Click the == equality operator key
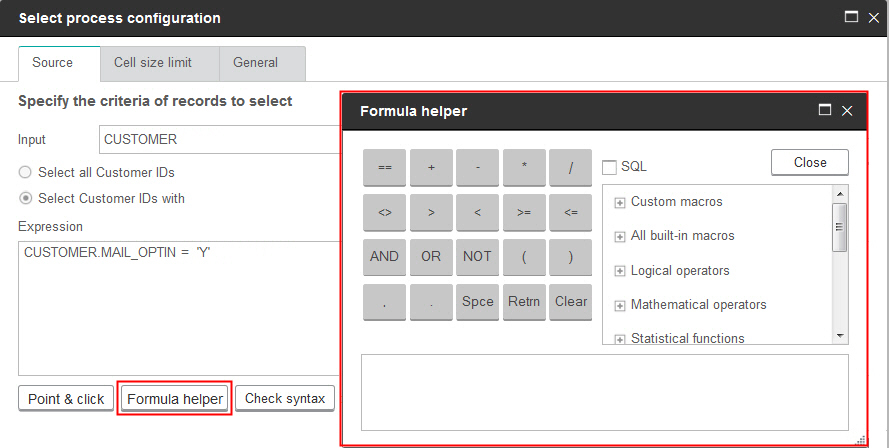Viewport: 889px width, 448px height. [x=385, y=168]
